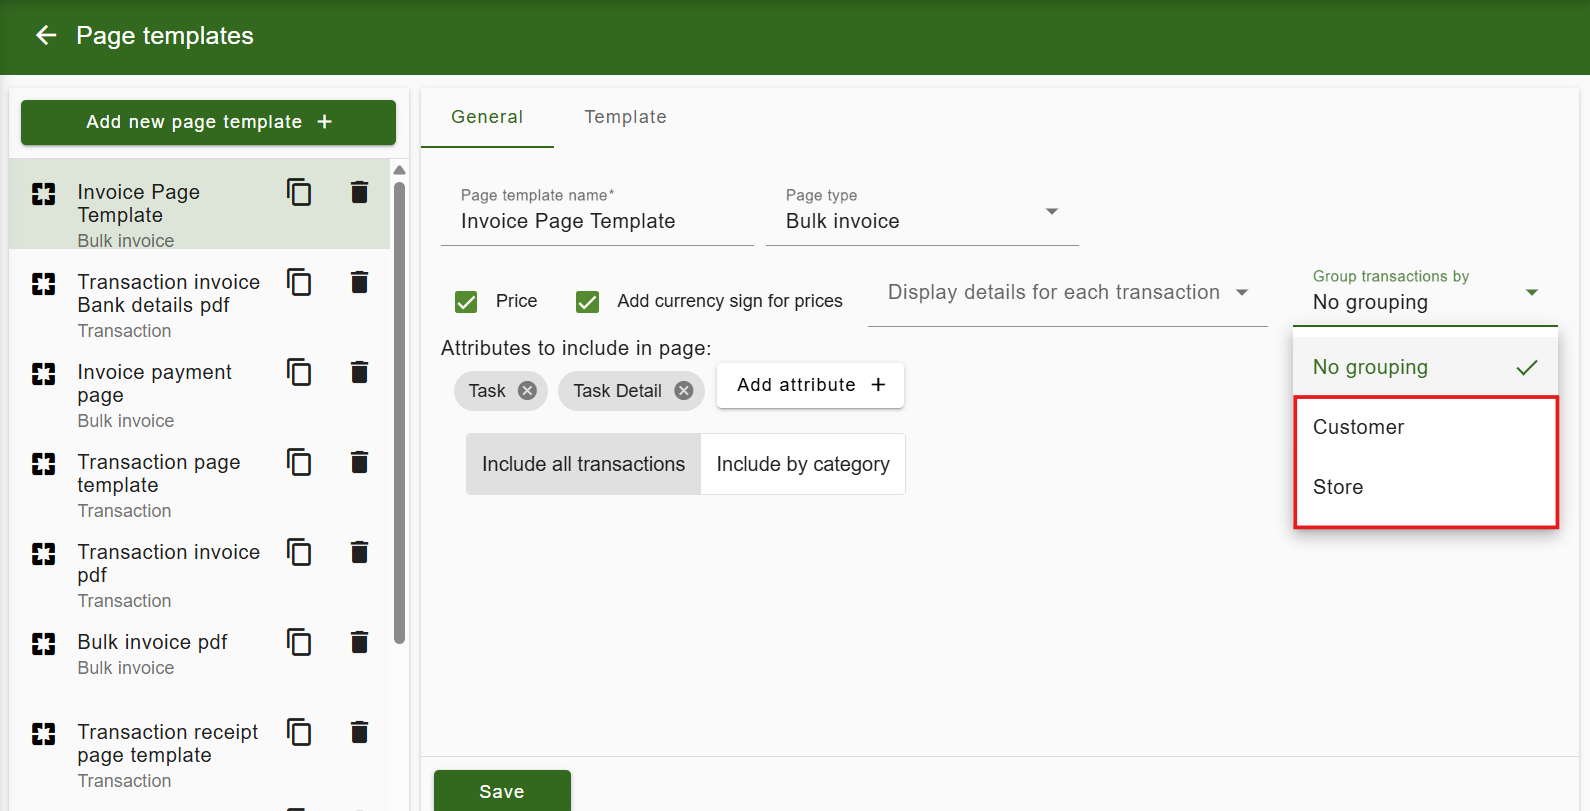Copy the Transaction invoice Bank details pdf

299,282
